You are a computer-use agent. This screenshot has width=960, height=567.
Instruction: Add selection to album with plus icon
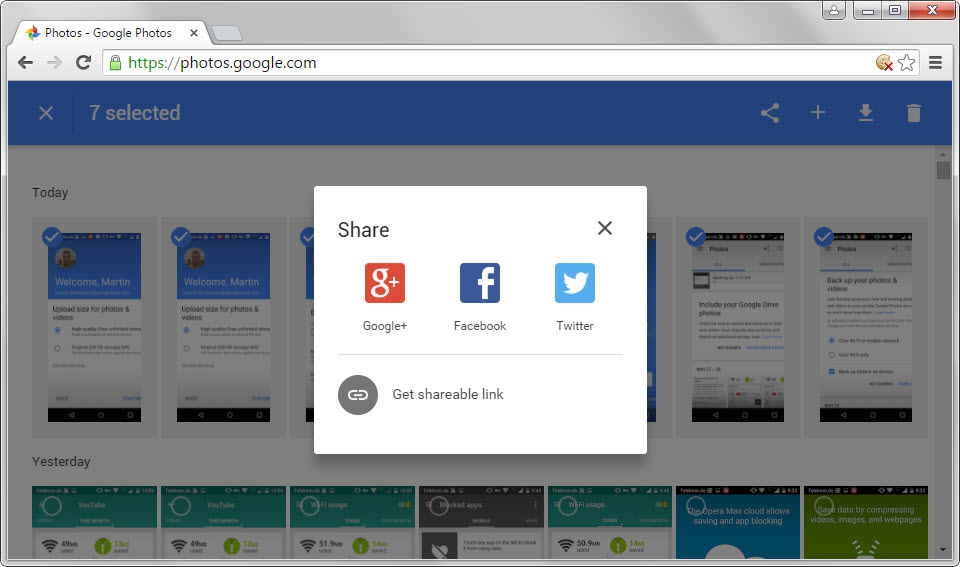[818, 113]
